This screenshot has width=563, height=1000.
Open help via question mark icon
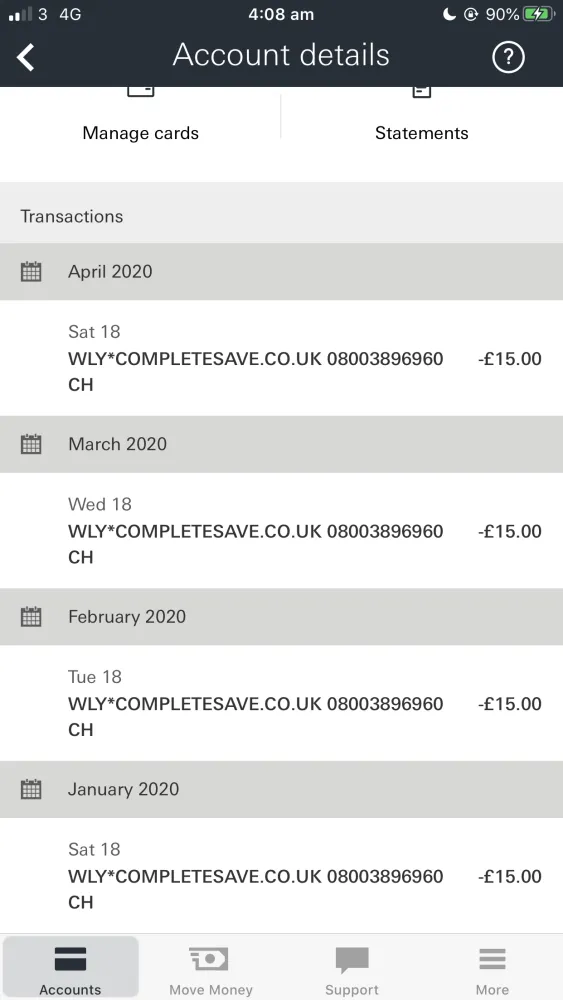coord(508,57)
